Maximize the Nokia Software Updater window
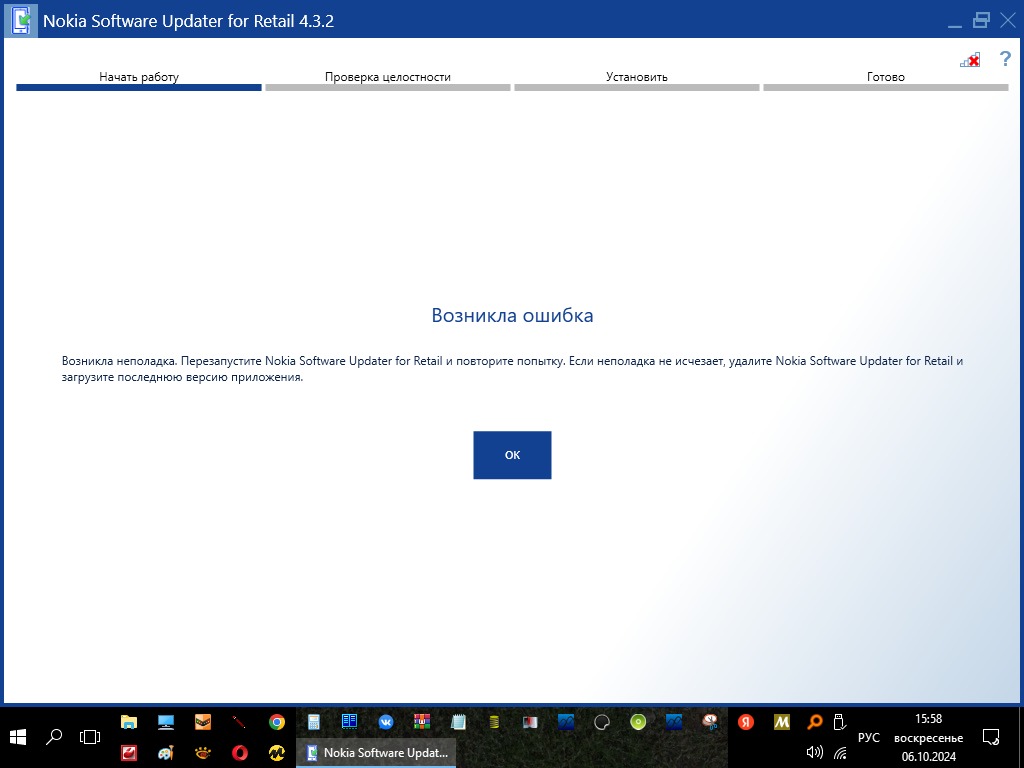 click(981, 20)
